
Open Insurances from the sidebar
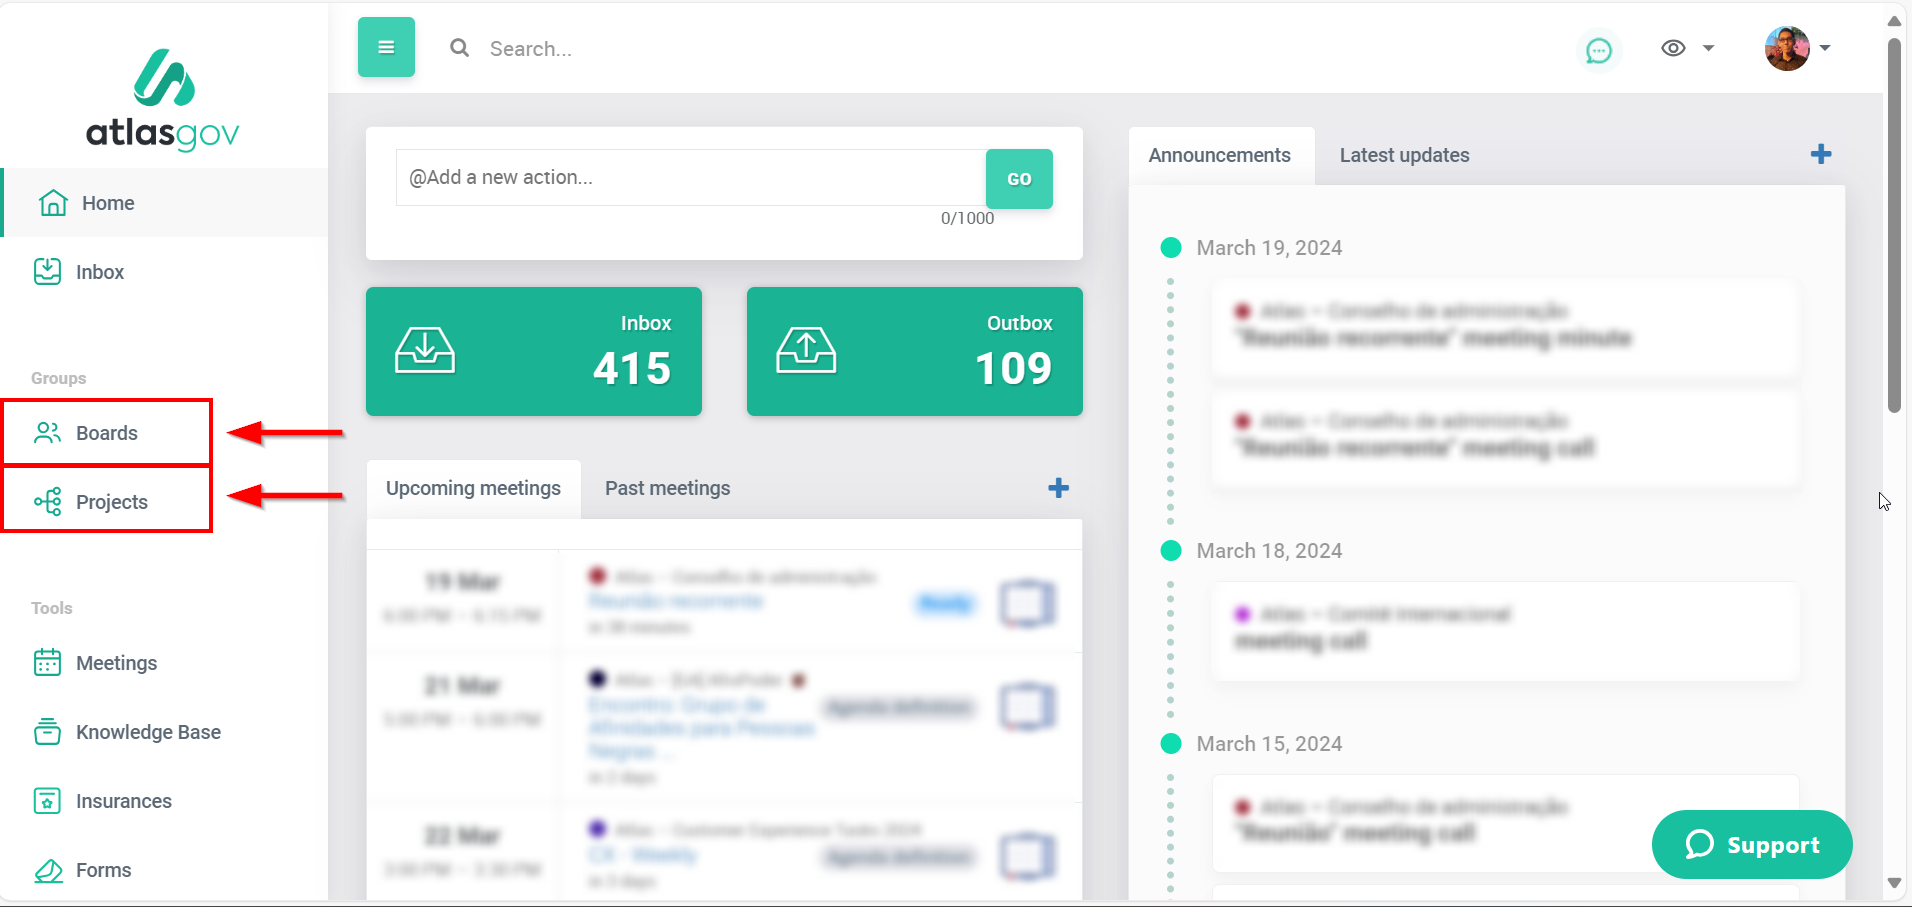[x=123, y=801]
